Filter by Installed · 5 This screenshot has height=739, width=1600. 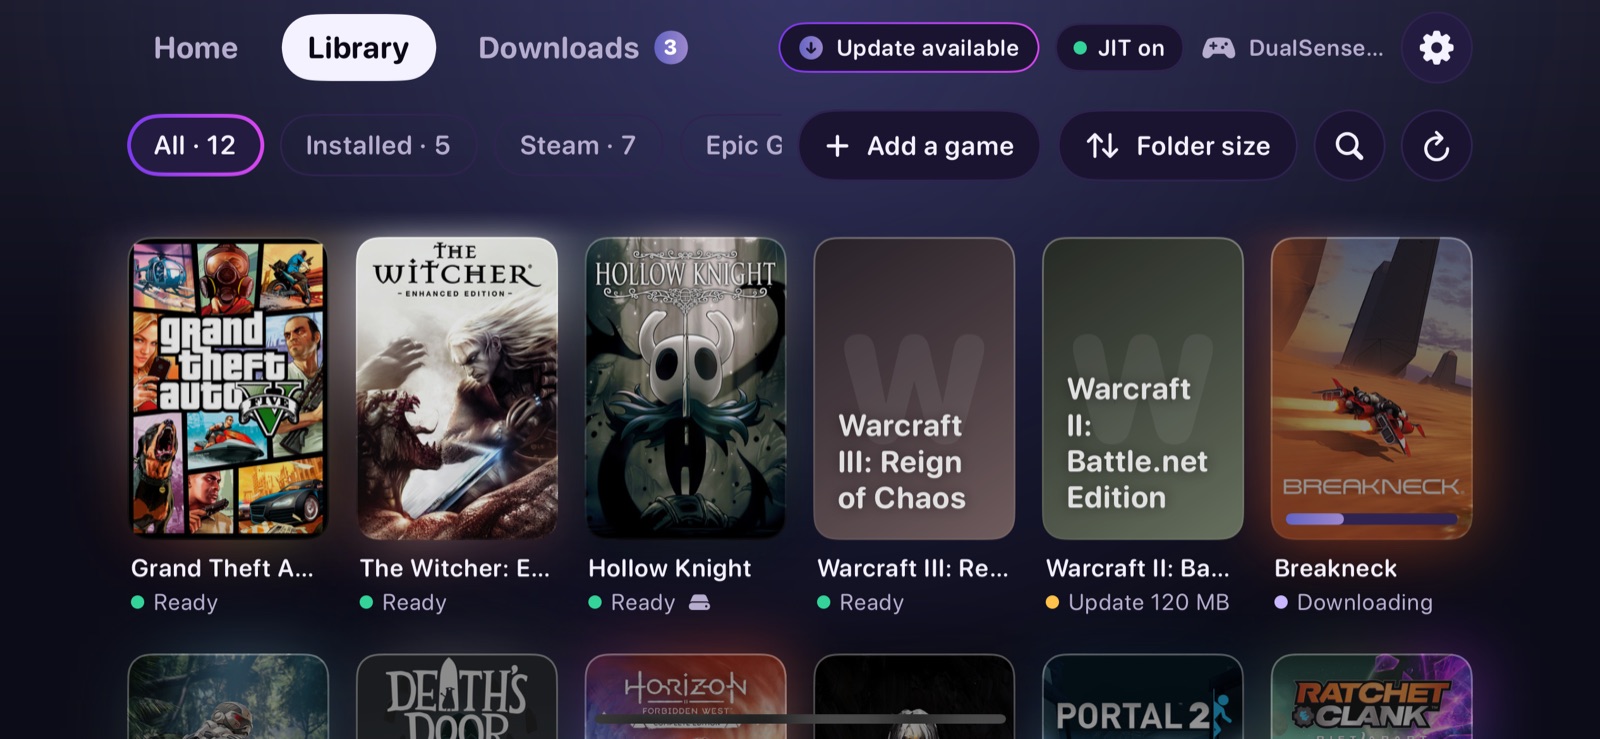pos(378,146)
